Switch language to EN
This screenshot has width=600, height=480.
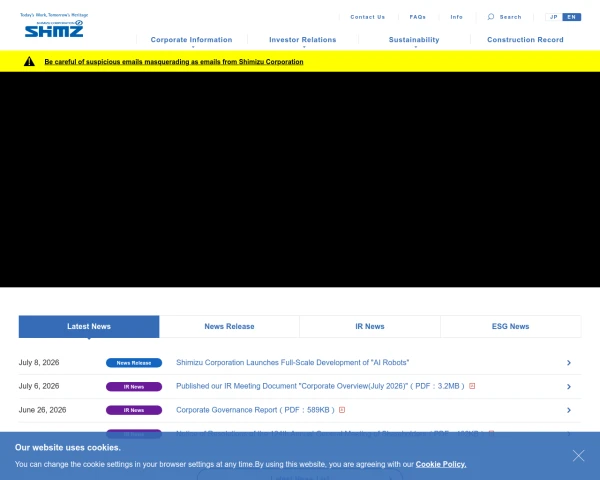point(572,17)
